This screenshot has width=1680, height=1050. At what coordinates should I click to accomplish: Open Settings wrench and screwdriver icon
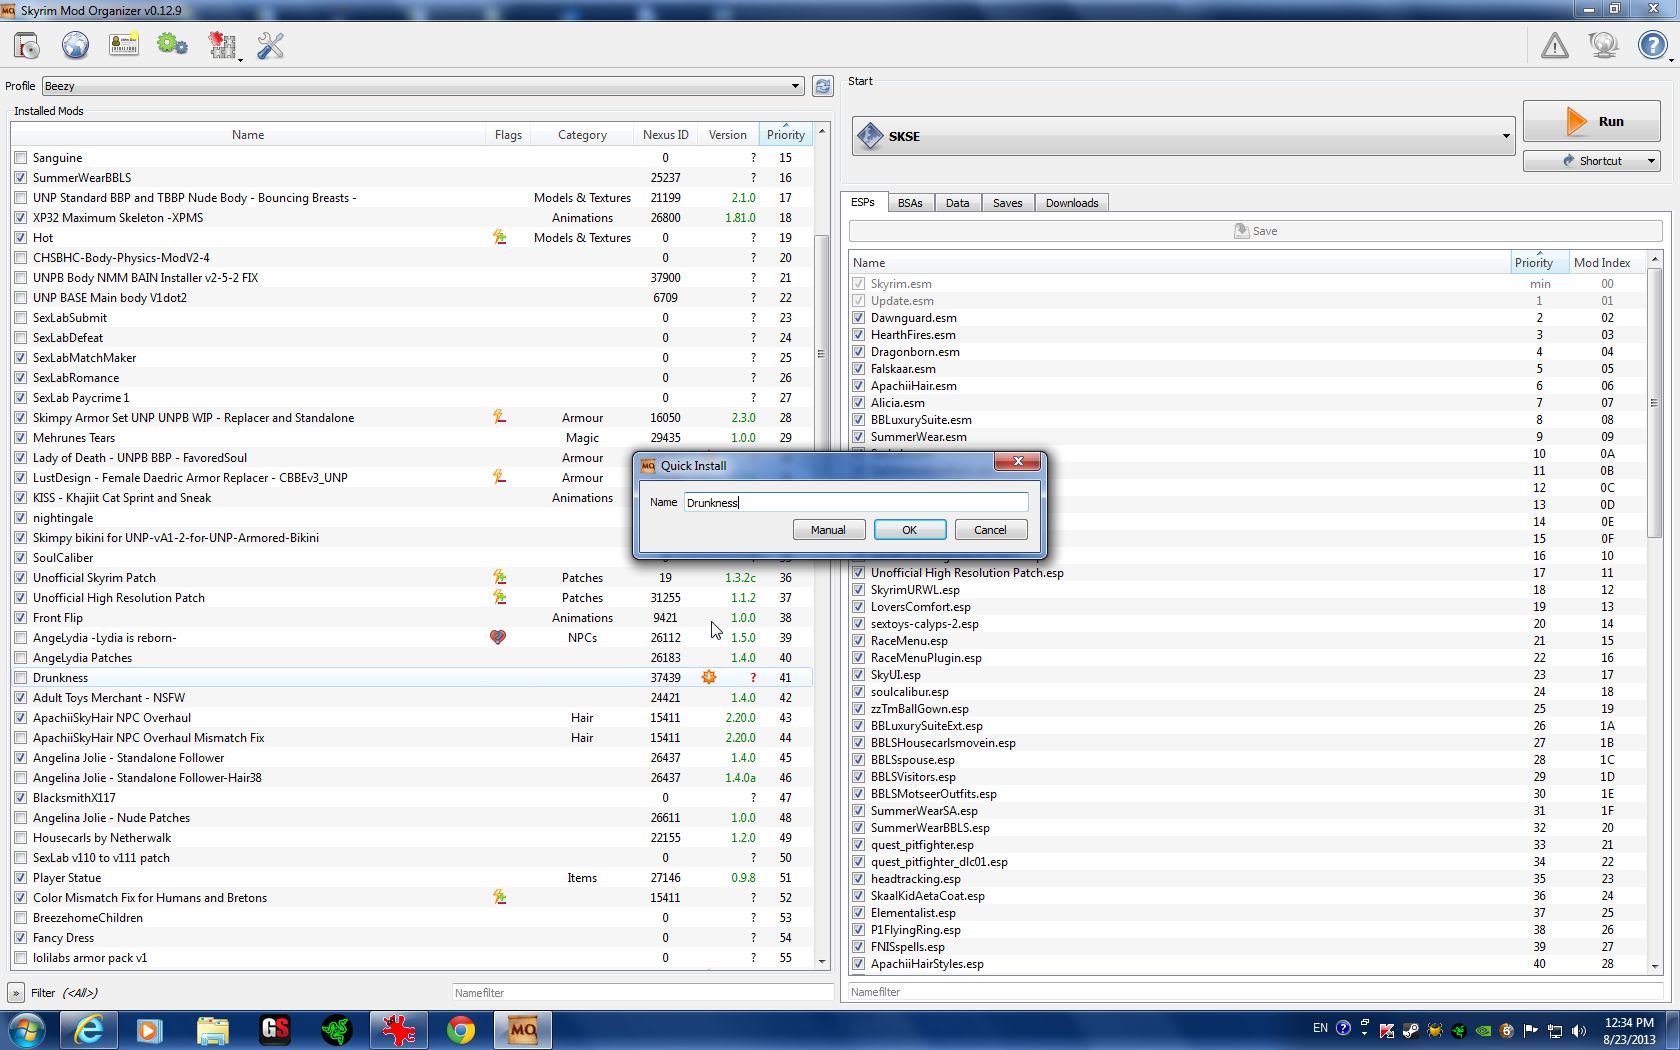point(270,46)
